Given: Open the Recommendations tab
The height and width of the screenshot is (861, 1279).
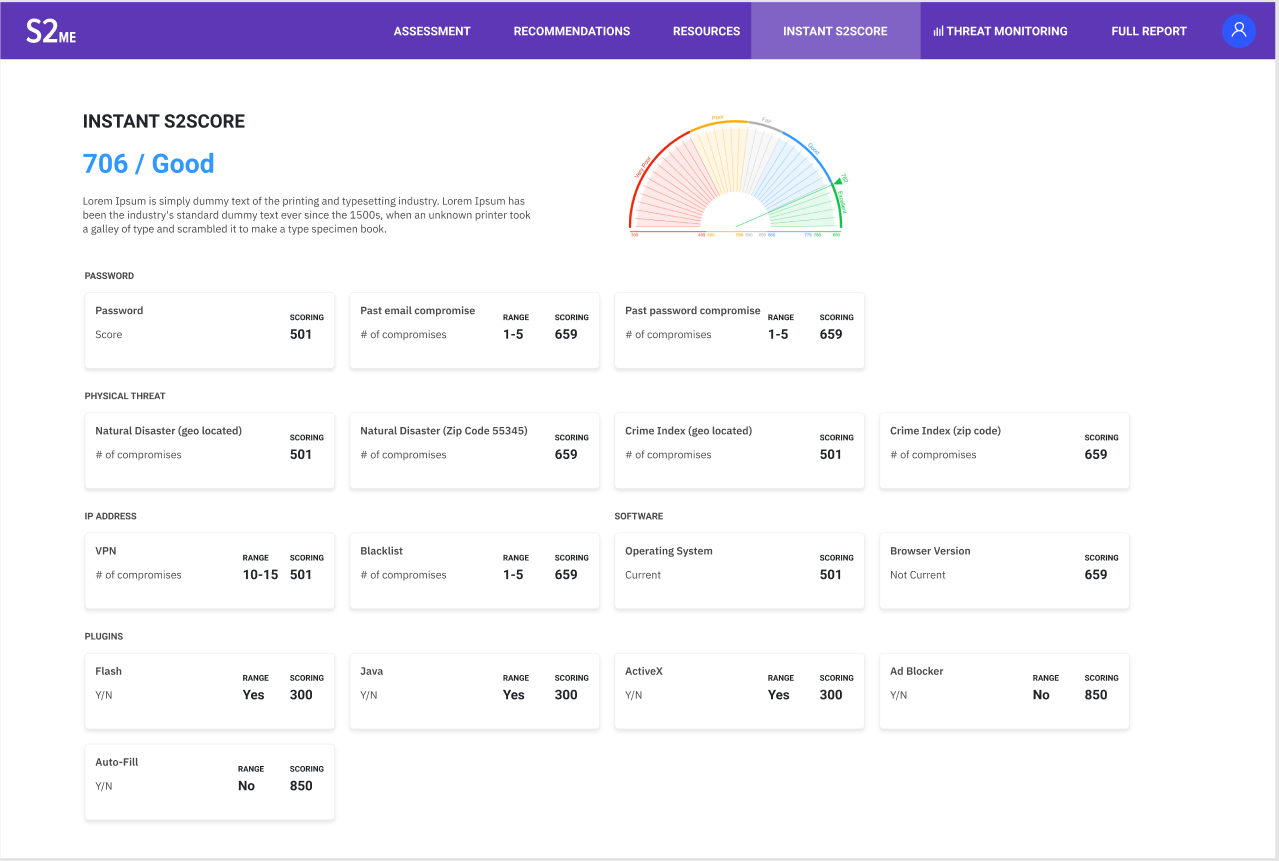Looking at the screenshot, I should [x=571, y=30].
